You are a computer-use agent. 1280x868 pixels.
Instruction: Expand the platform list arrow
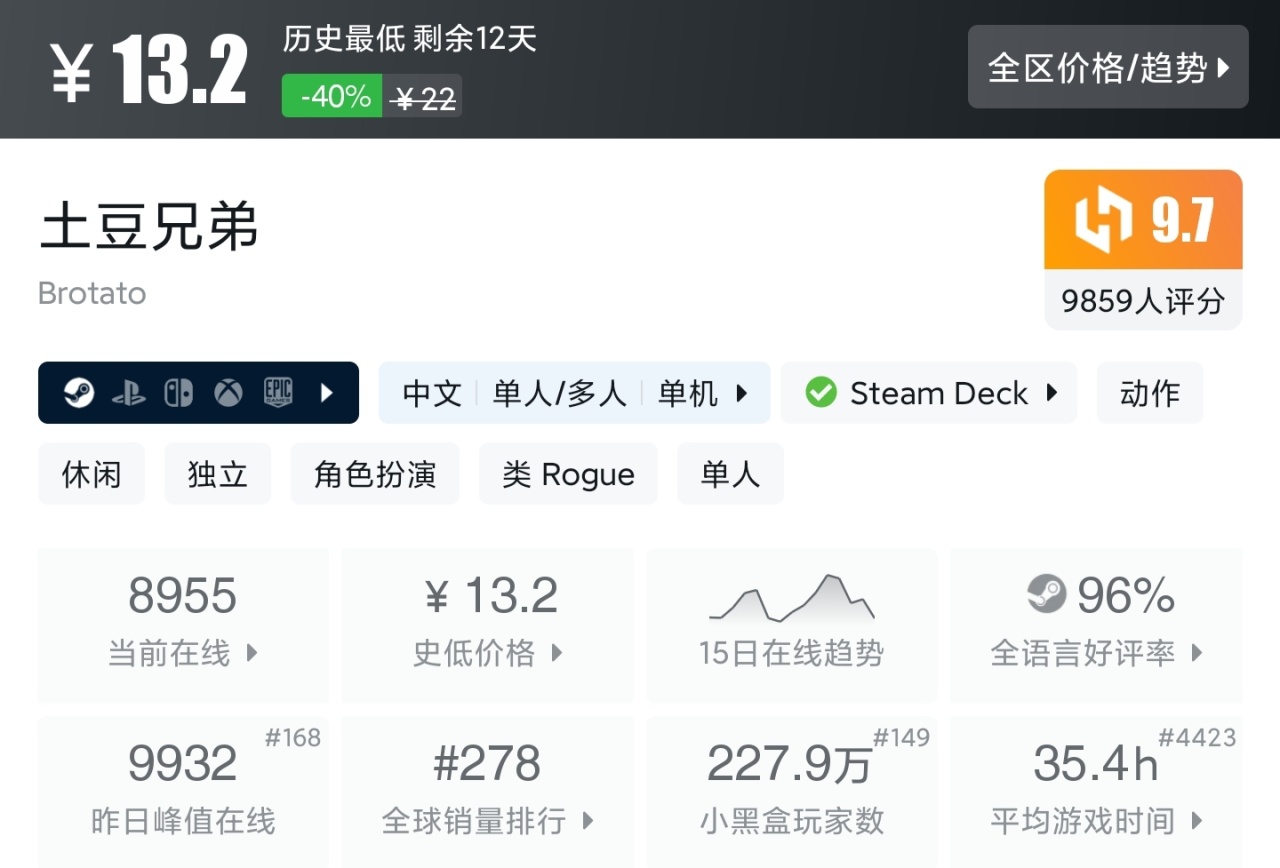327,393
